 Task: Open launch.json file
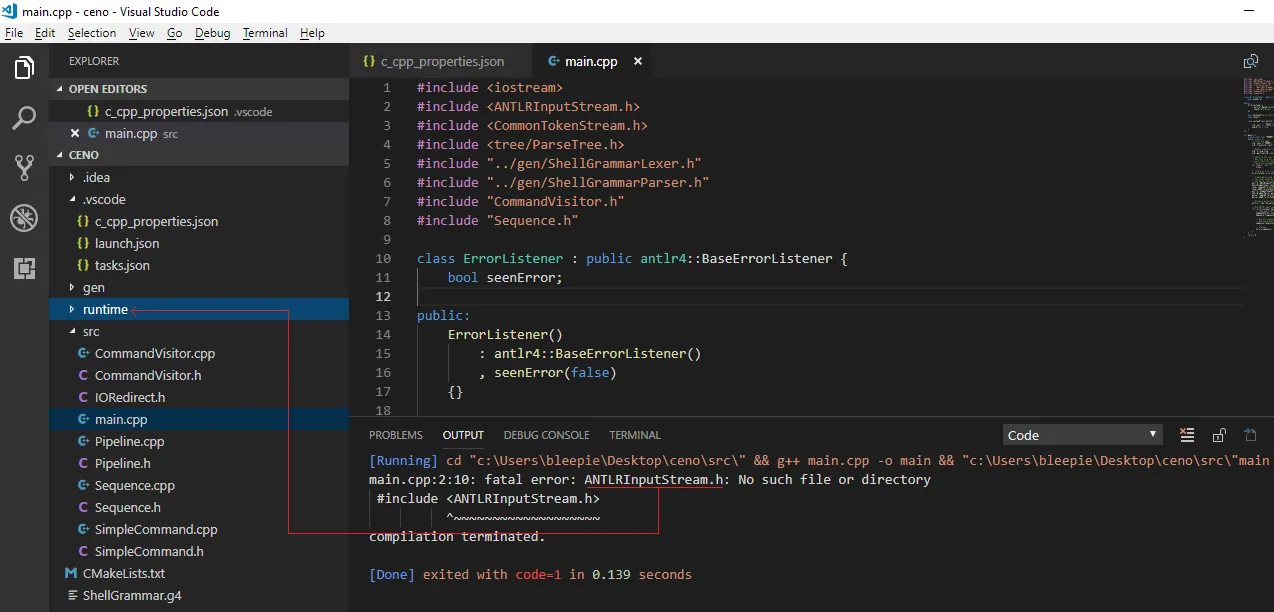coord(199,243)
